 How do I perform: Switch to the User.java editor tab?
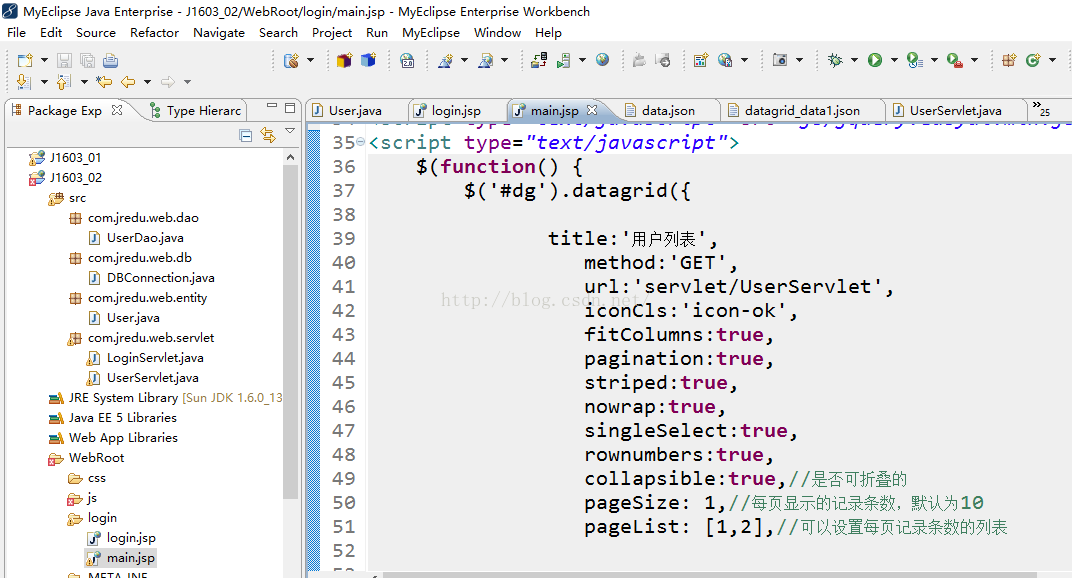[356, 110]
